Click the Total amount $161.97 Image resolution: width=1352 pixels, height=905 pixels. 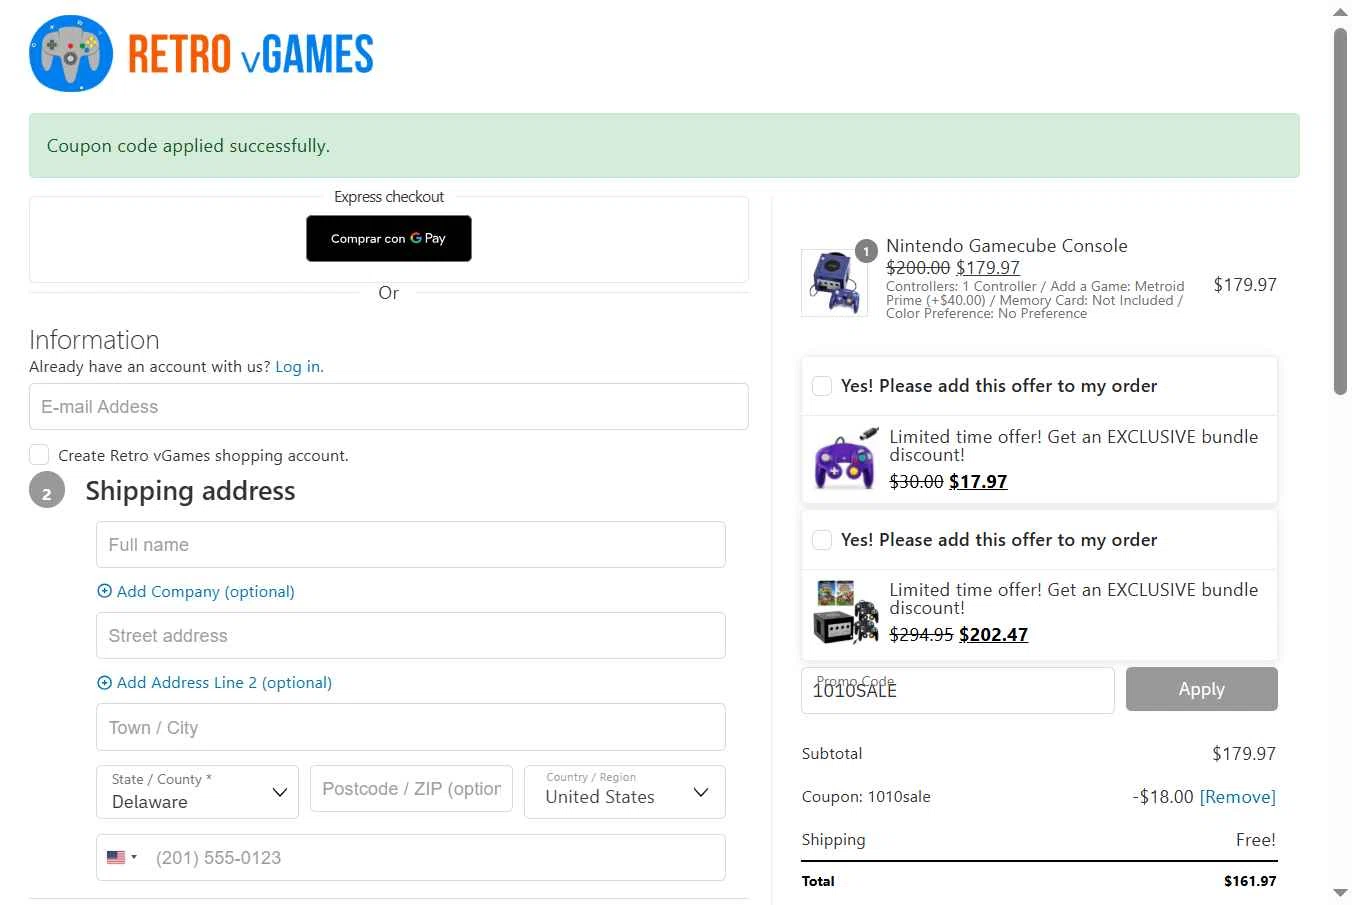coord(1250,881)
